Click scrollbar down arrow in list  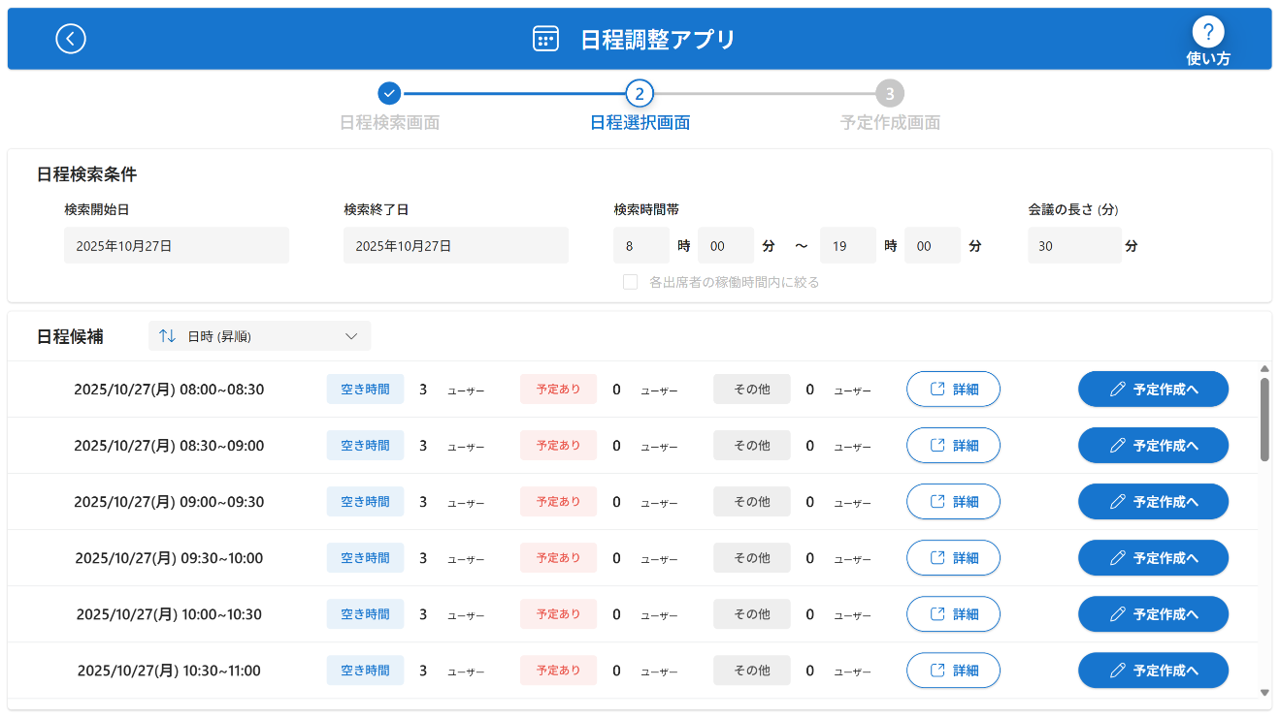coord(1264,692)
